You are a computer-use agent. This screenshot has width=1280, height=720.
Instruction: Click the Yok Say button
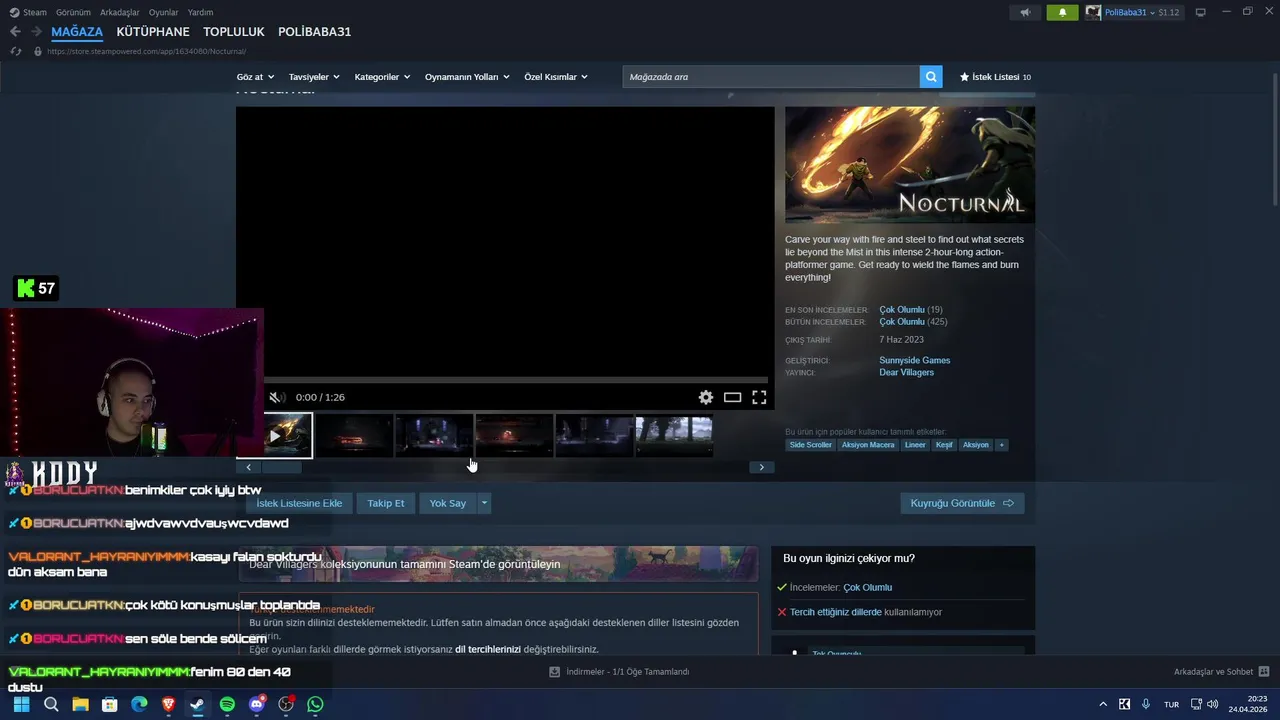[x=448, y=503]
